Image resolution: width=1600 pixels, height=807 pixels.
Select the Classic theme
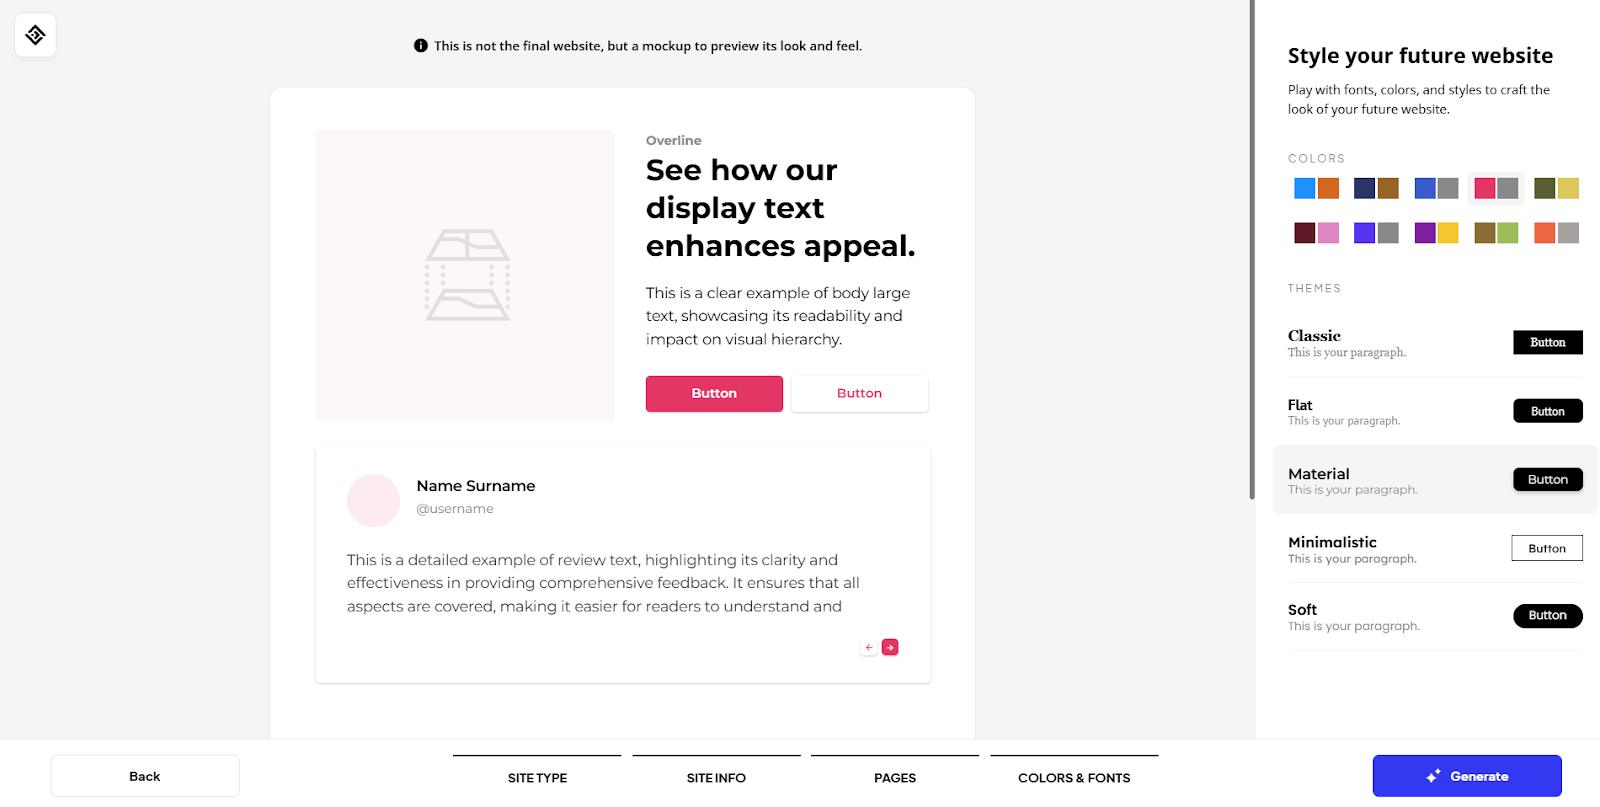coord(1435,343)
